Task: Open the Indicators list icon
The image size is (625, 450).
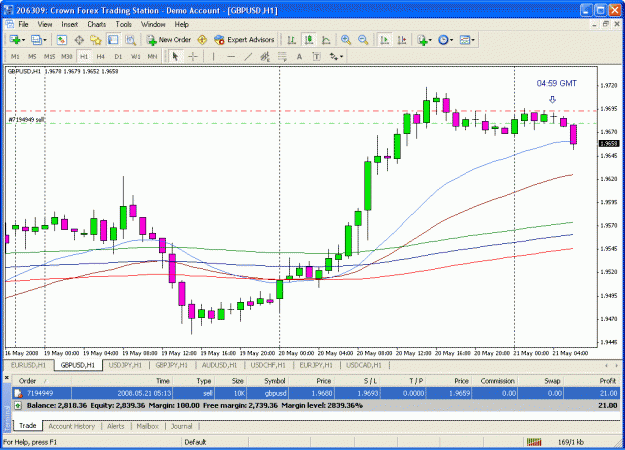Action: pyautogui.click(x=422, y=40)
